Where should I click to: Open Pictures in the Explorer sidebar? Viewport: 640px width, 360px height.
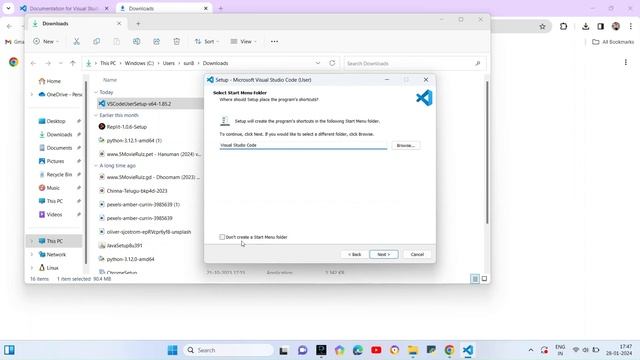tap(55, 161)
